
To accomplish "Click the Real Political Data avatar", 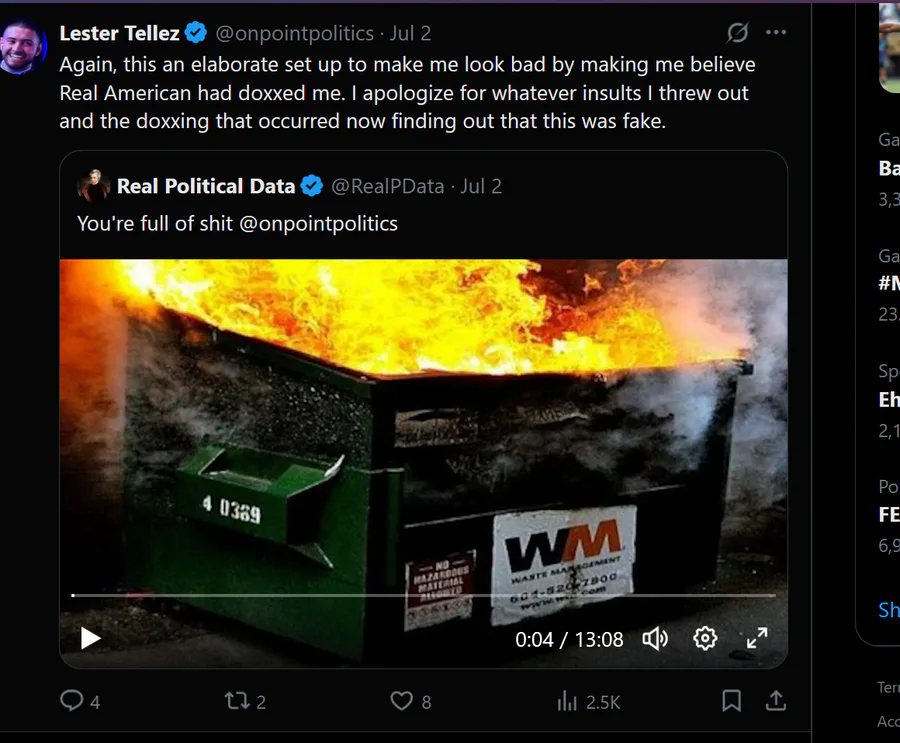I will point(93,186).
